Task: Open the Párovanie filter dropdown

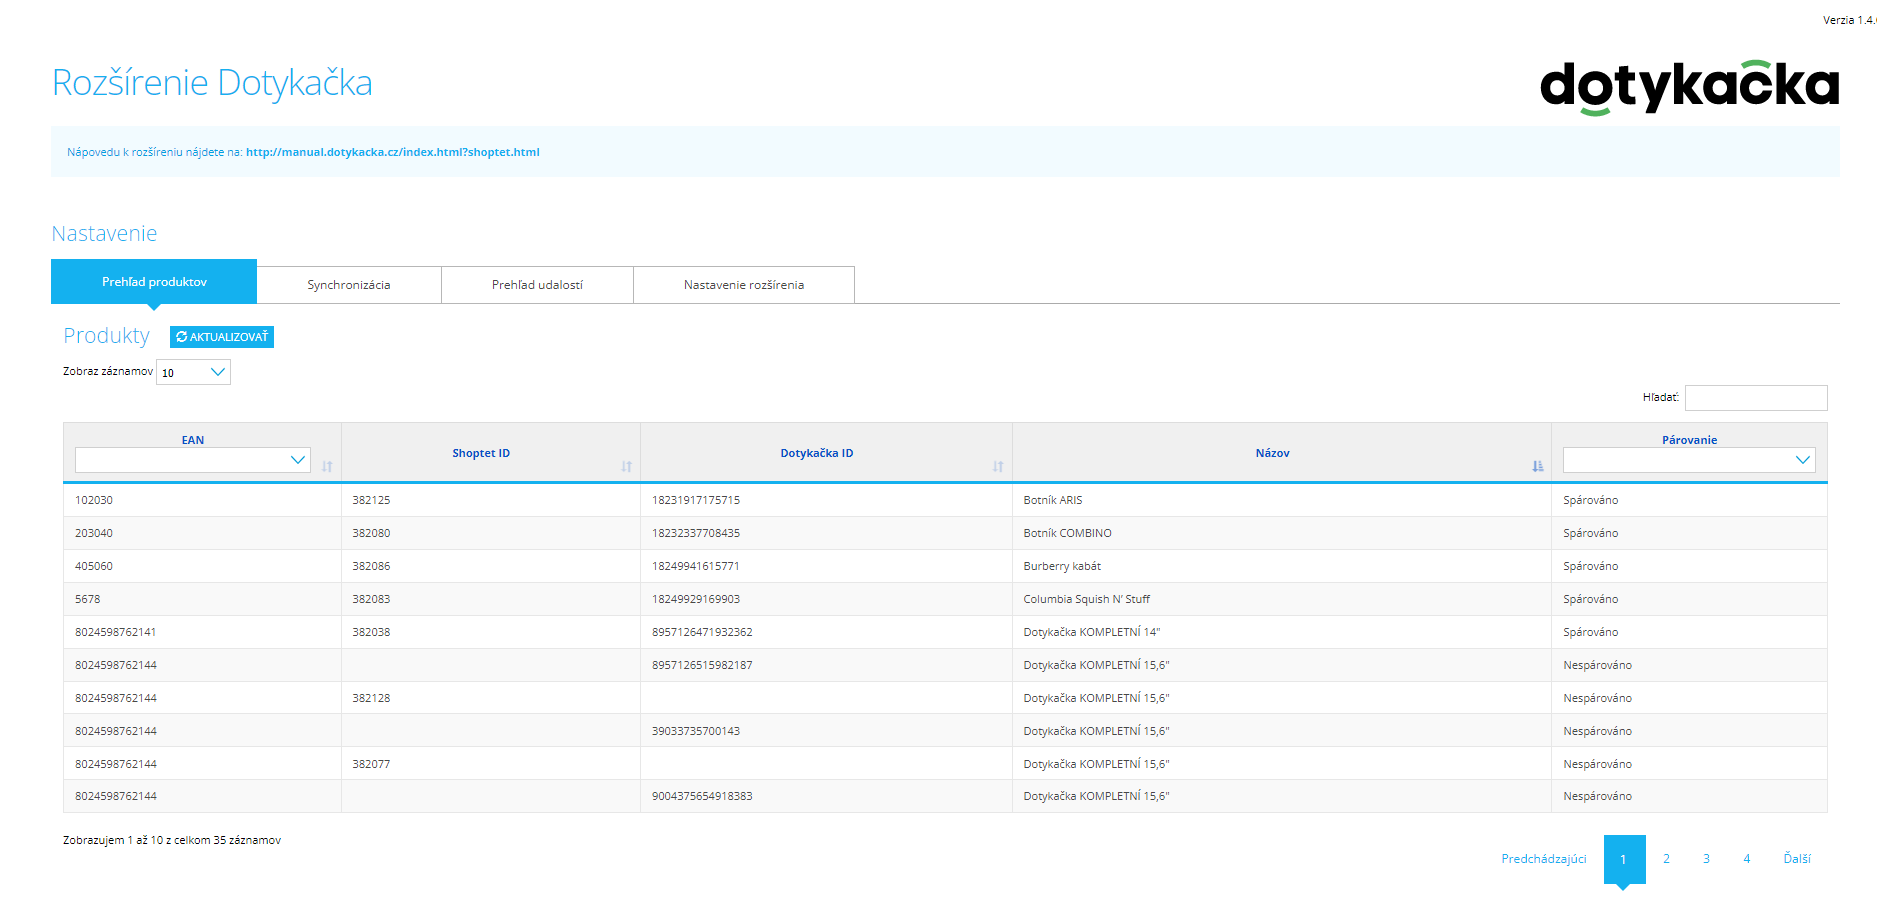Action: click(1689, 460)
